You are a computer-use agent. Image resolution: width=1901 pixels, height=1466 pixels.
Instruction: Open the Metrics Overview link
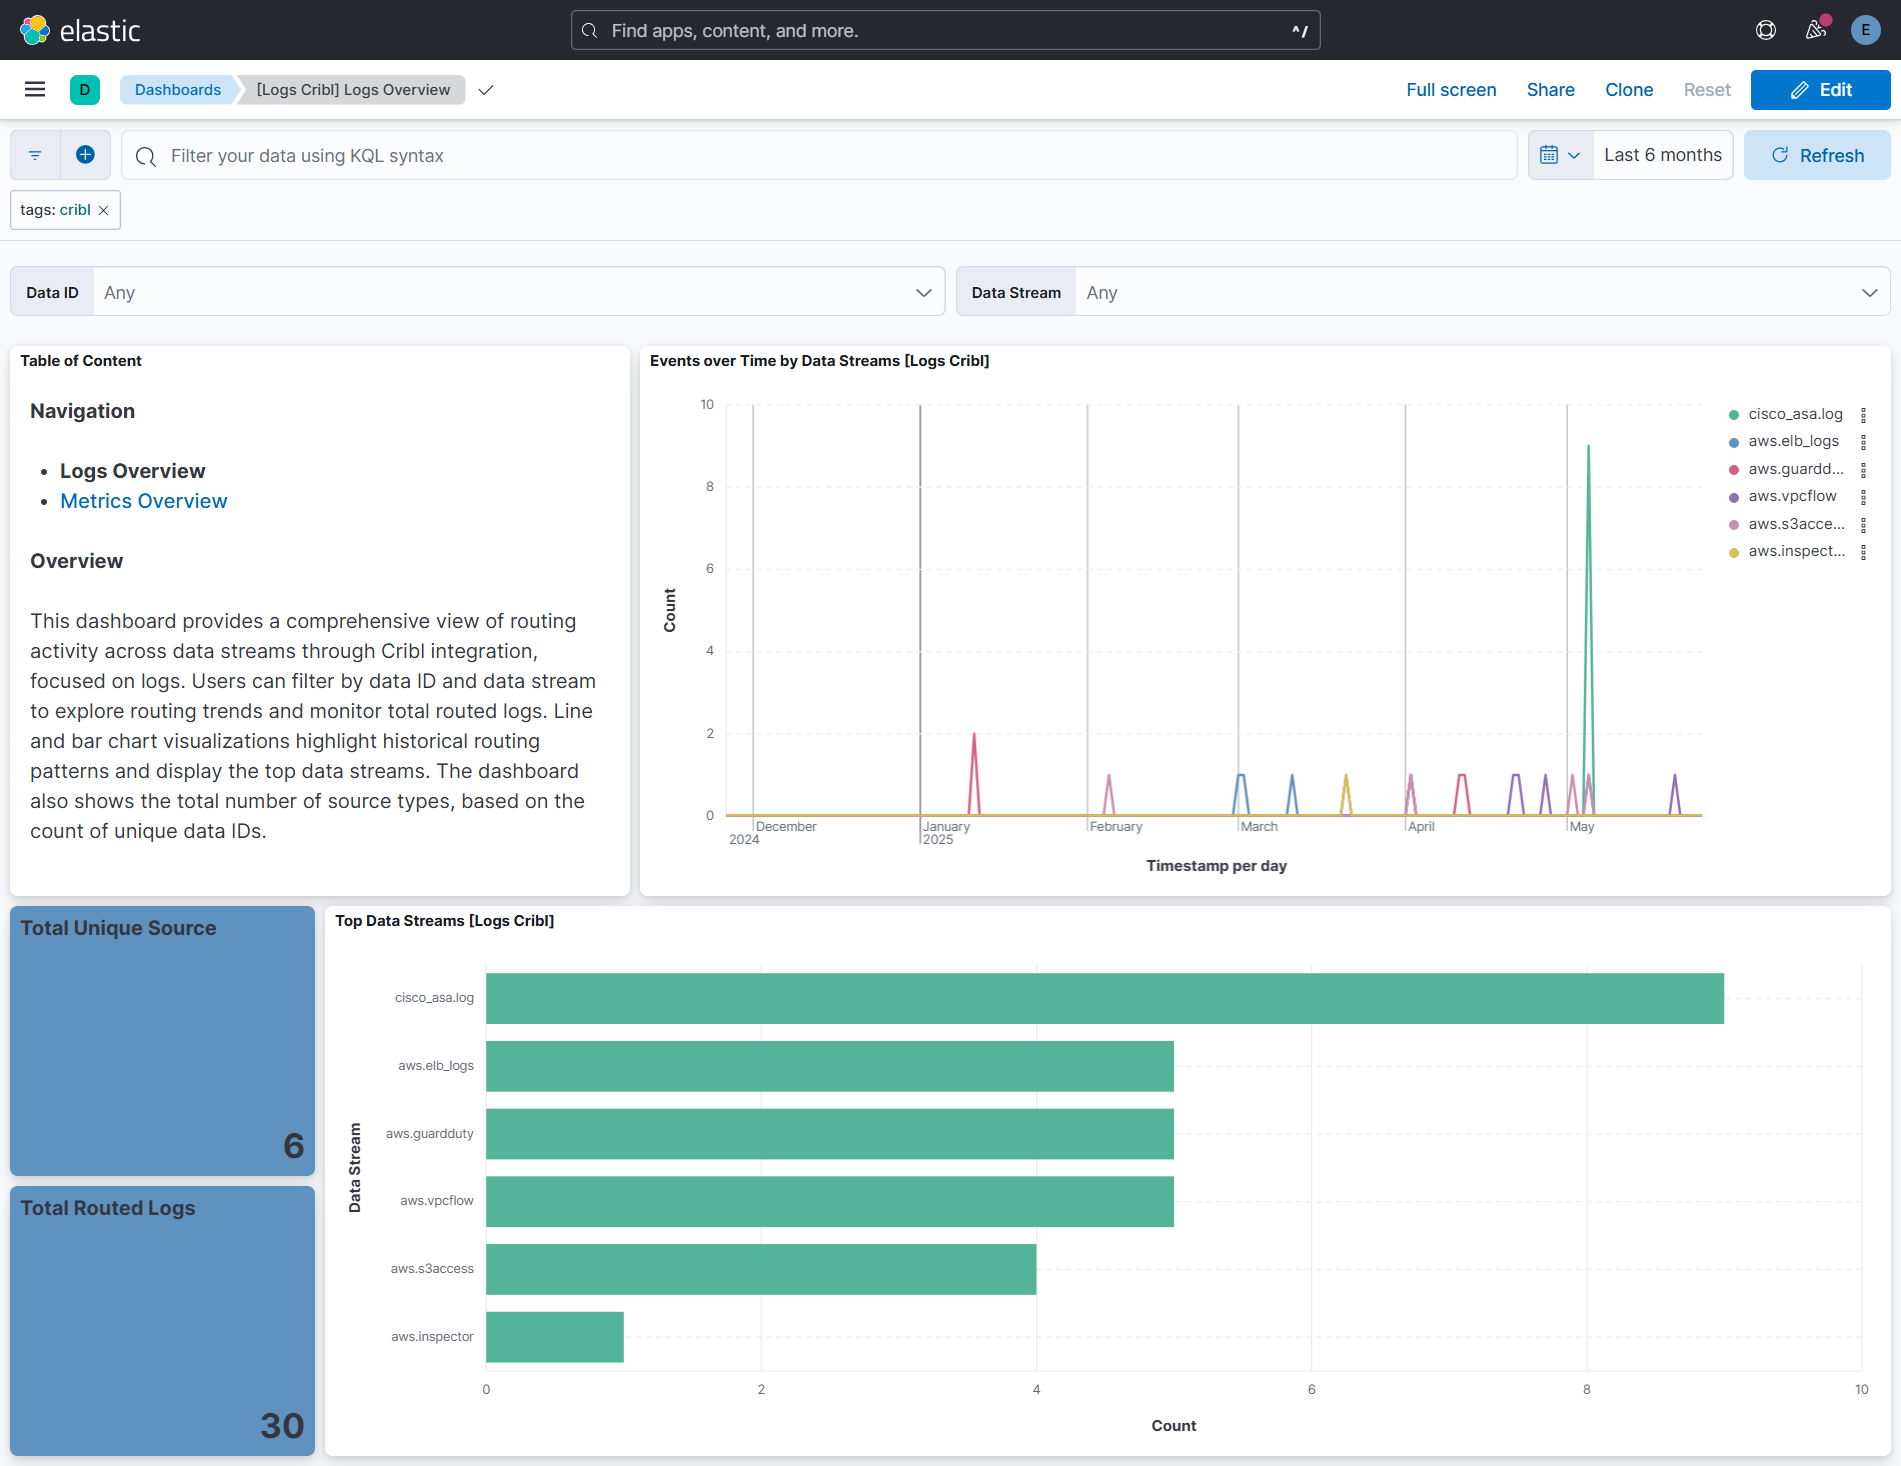tap(143, 501)
